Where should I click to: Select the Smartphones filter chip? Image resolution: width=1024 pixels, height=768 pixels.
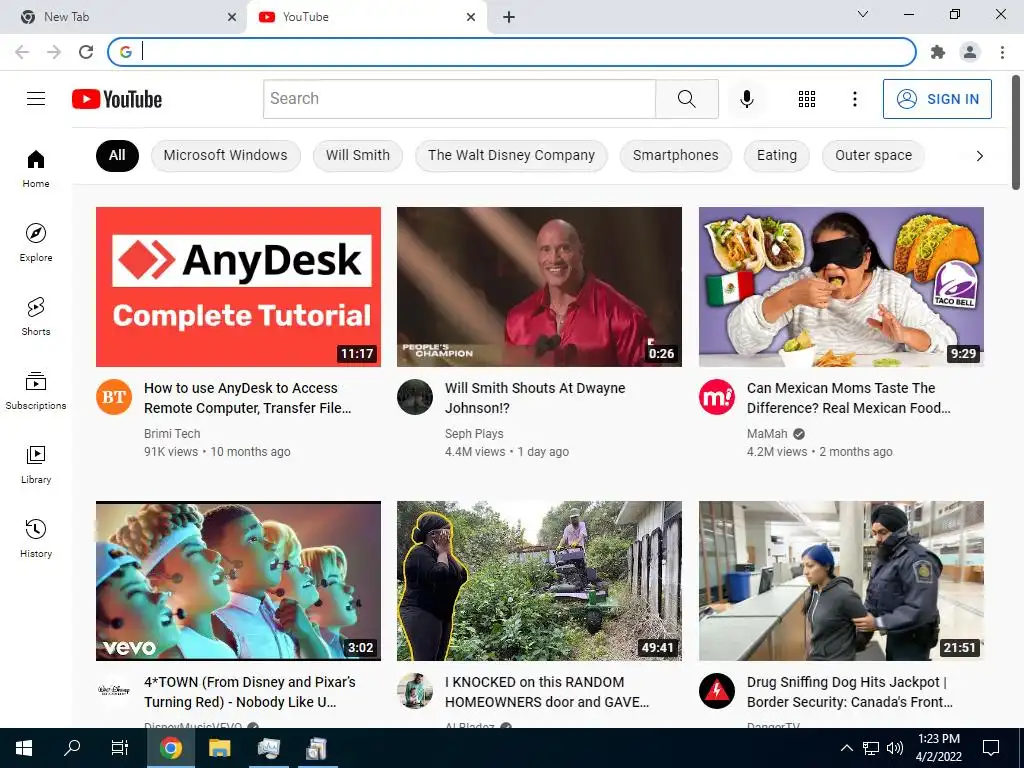click(x=675, y=155)
